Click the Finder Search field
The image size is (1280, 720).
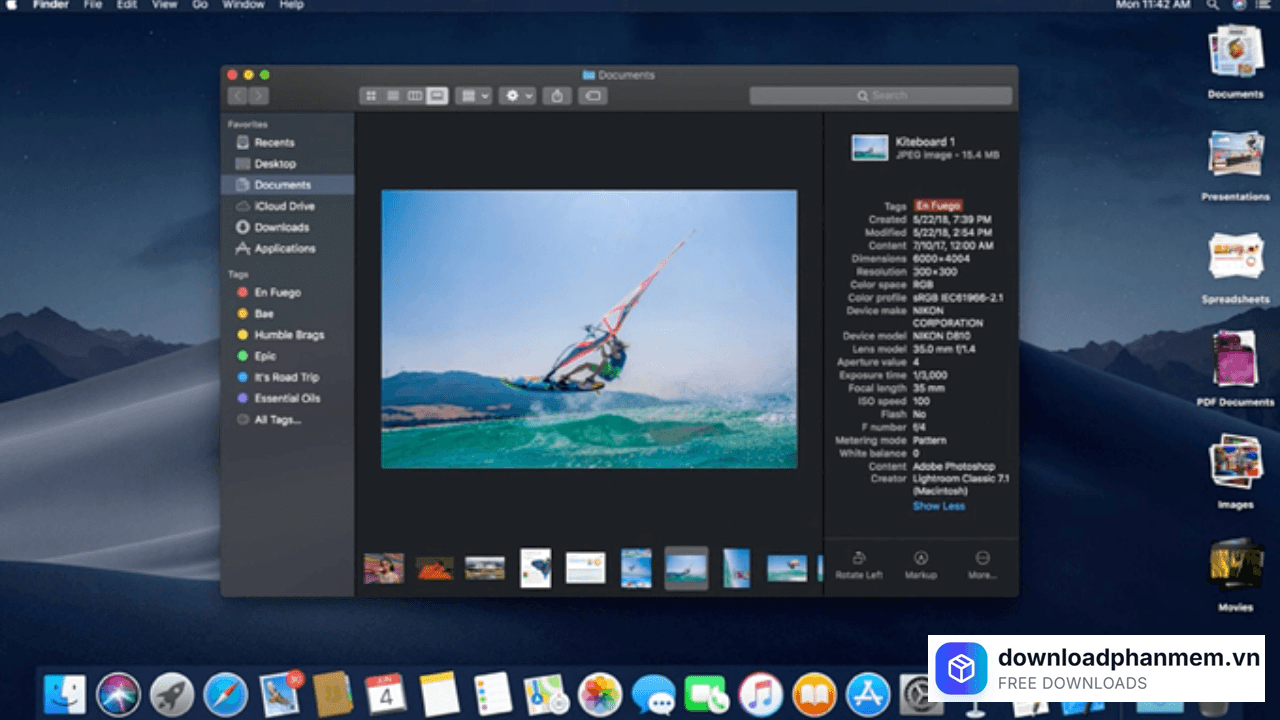click(x=881, y=96)
